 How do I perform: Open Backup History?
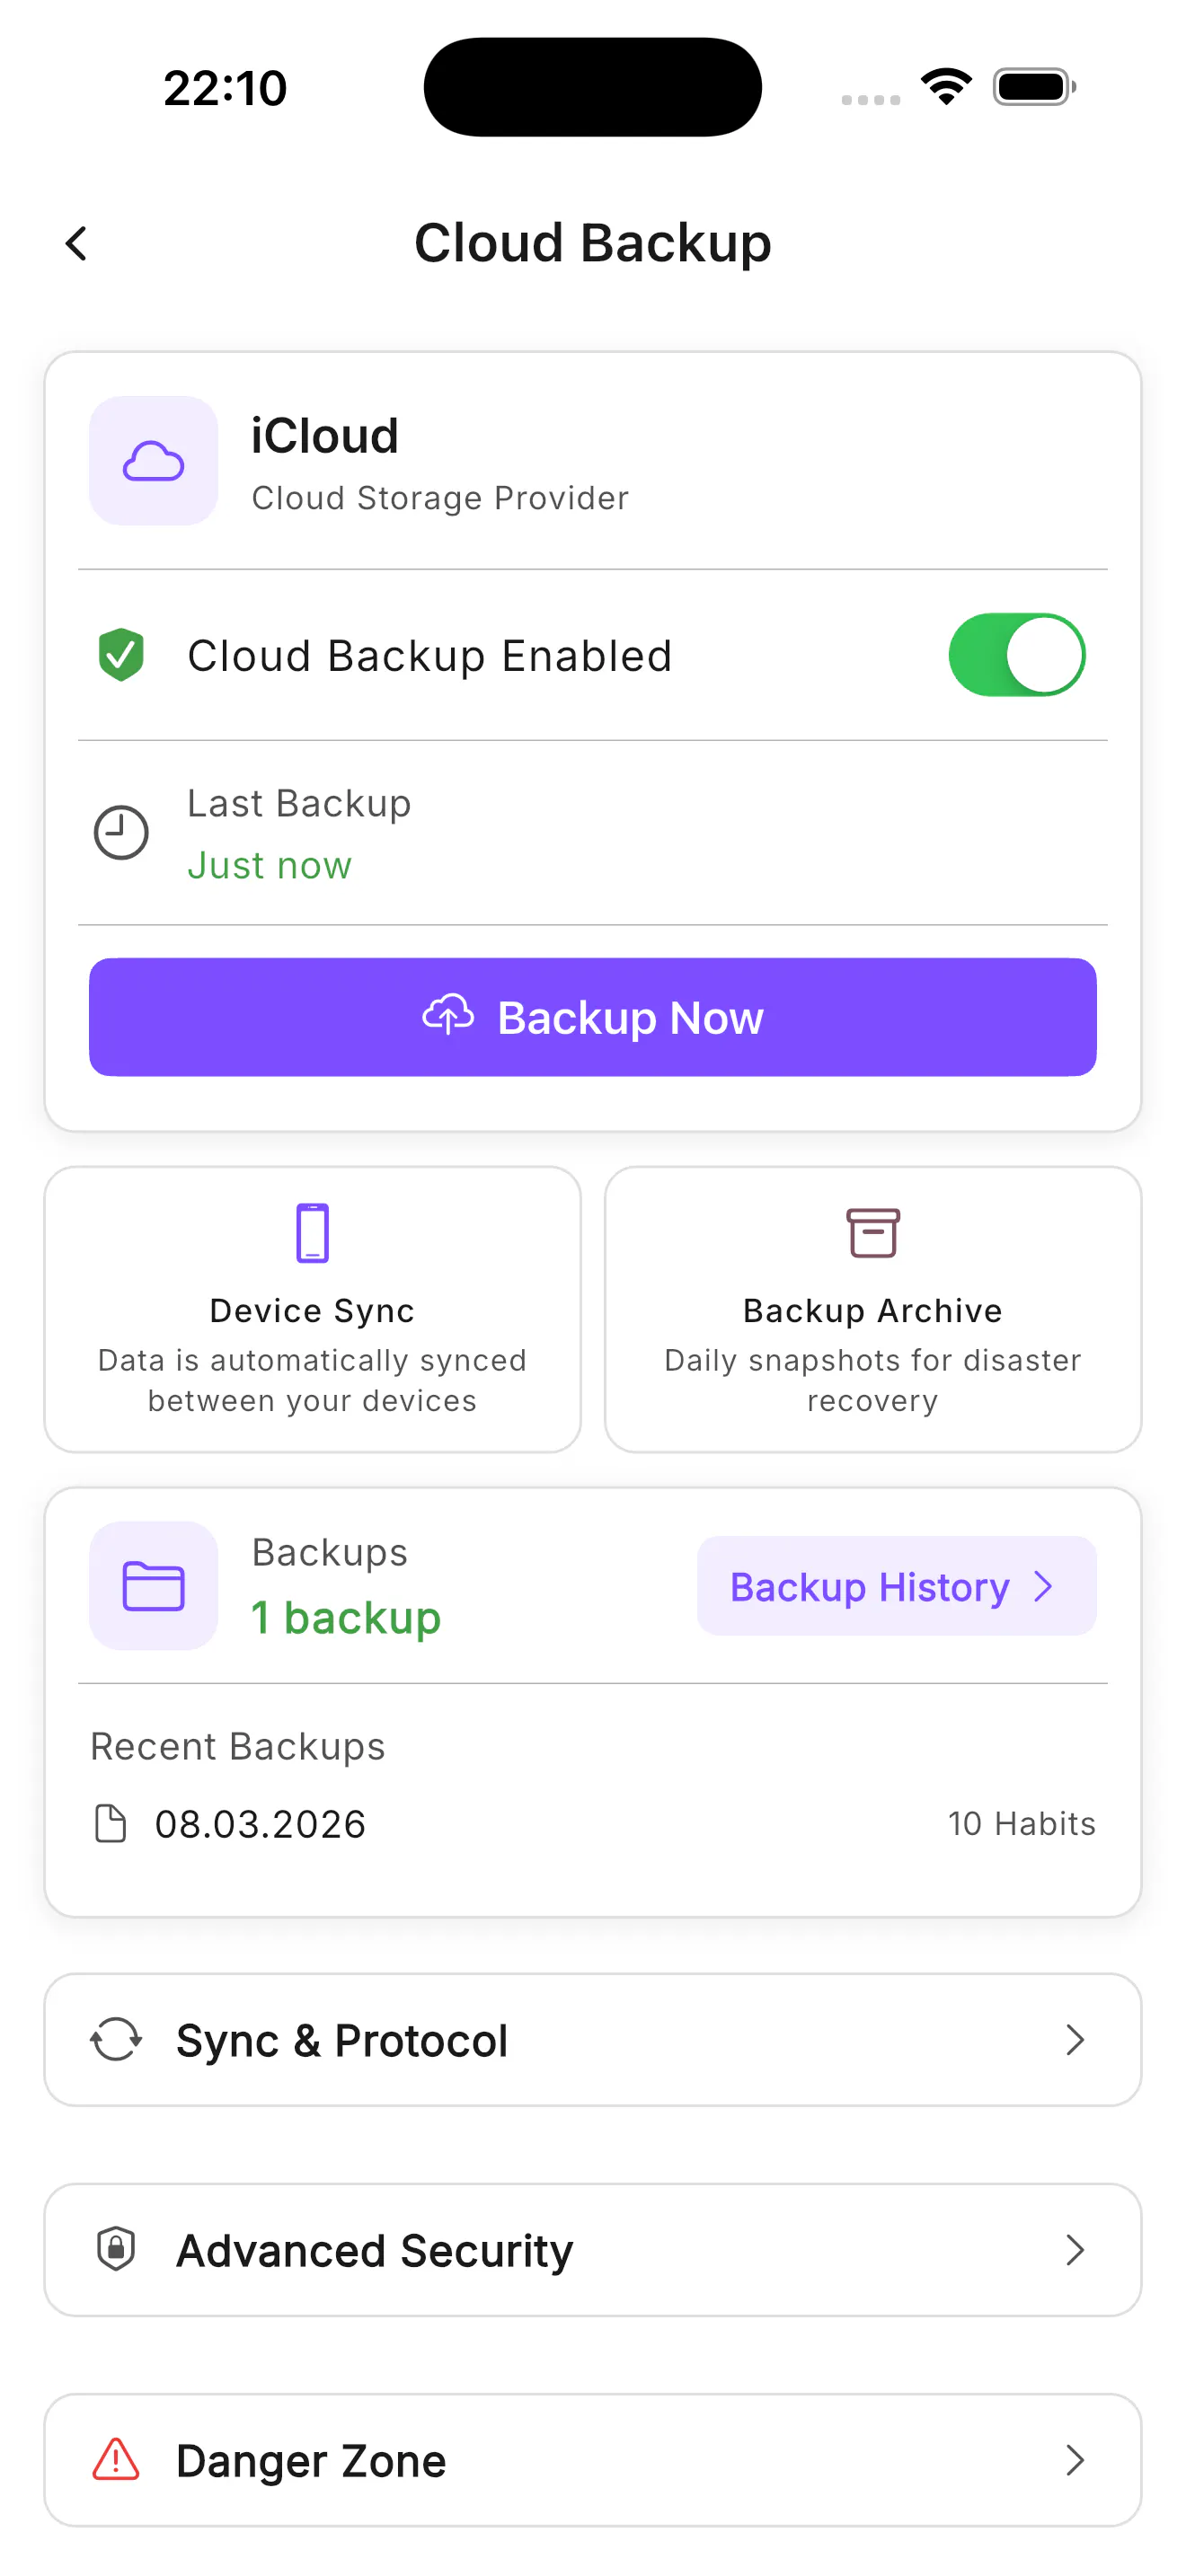point(896,1586)
